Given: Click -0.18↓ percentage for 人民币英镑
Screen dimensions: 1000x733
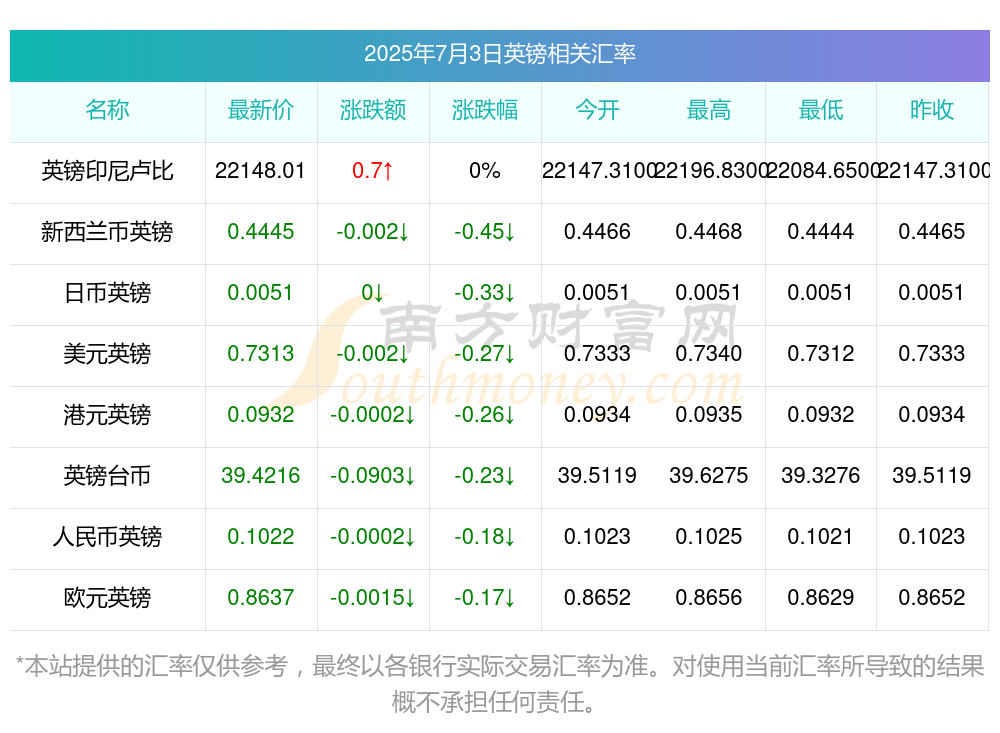Looking at the screenshot, I should pyautogui.click(x=485, y=537).
